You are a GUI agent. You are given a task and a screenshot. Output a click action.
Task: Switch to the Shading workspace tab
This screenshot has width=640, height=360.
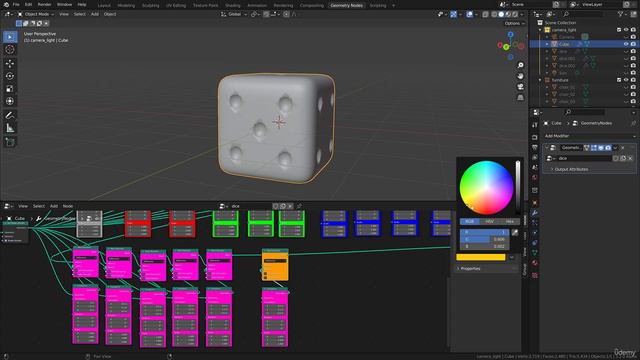pyautogui.click(x=233, y=5)
